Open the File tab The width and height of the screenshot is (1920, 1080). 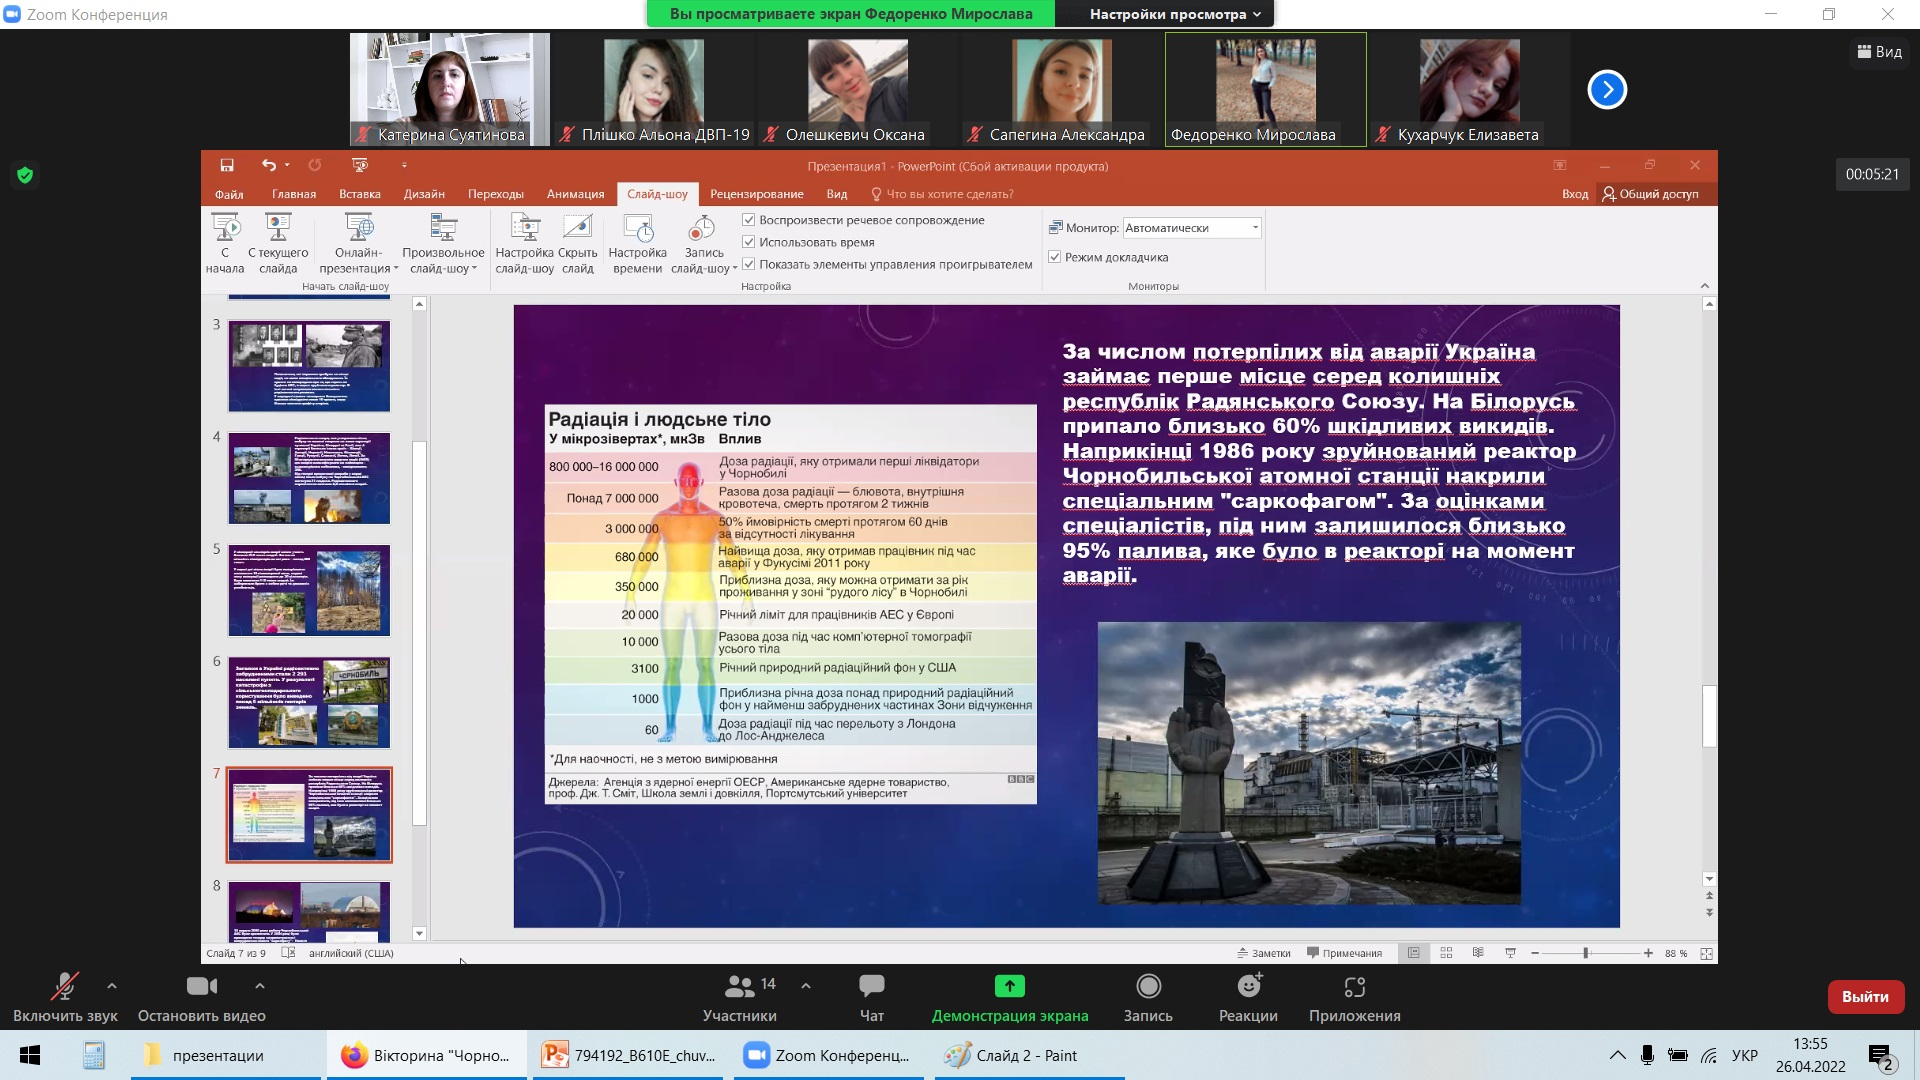tap(229, 194)
